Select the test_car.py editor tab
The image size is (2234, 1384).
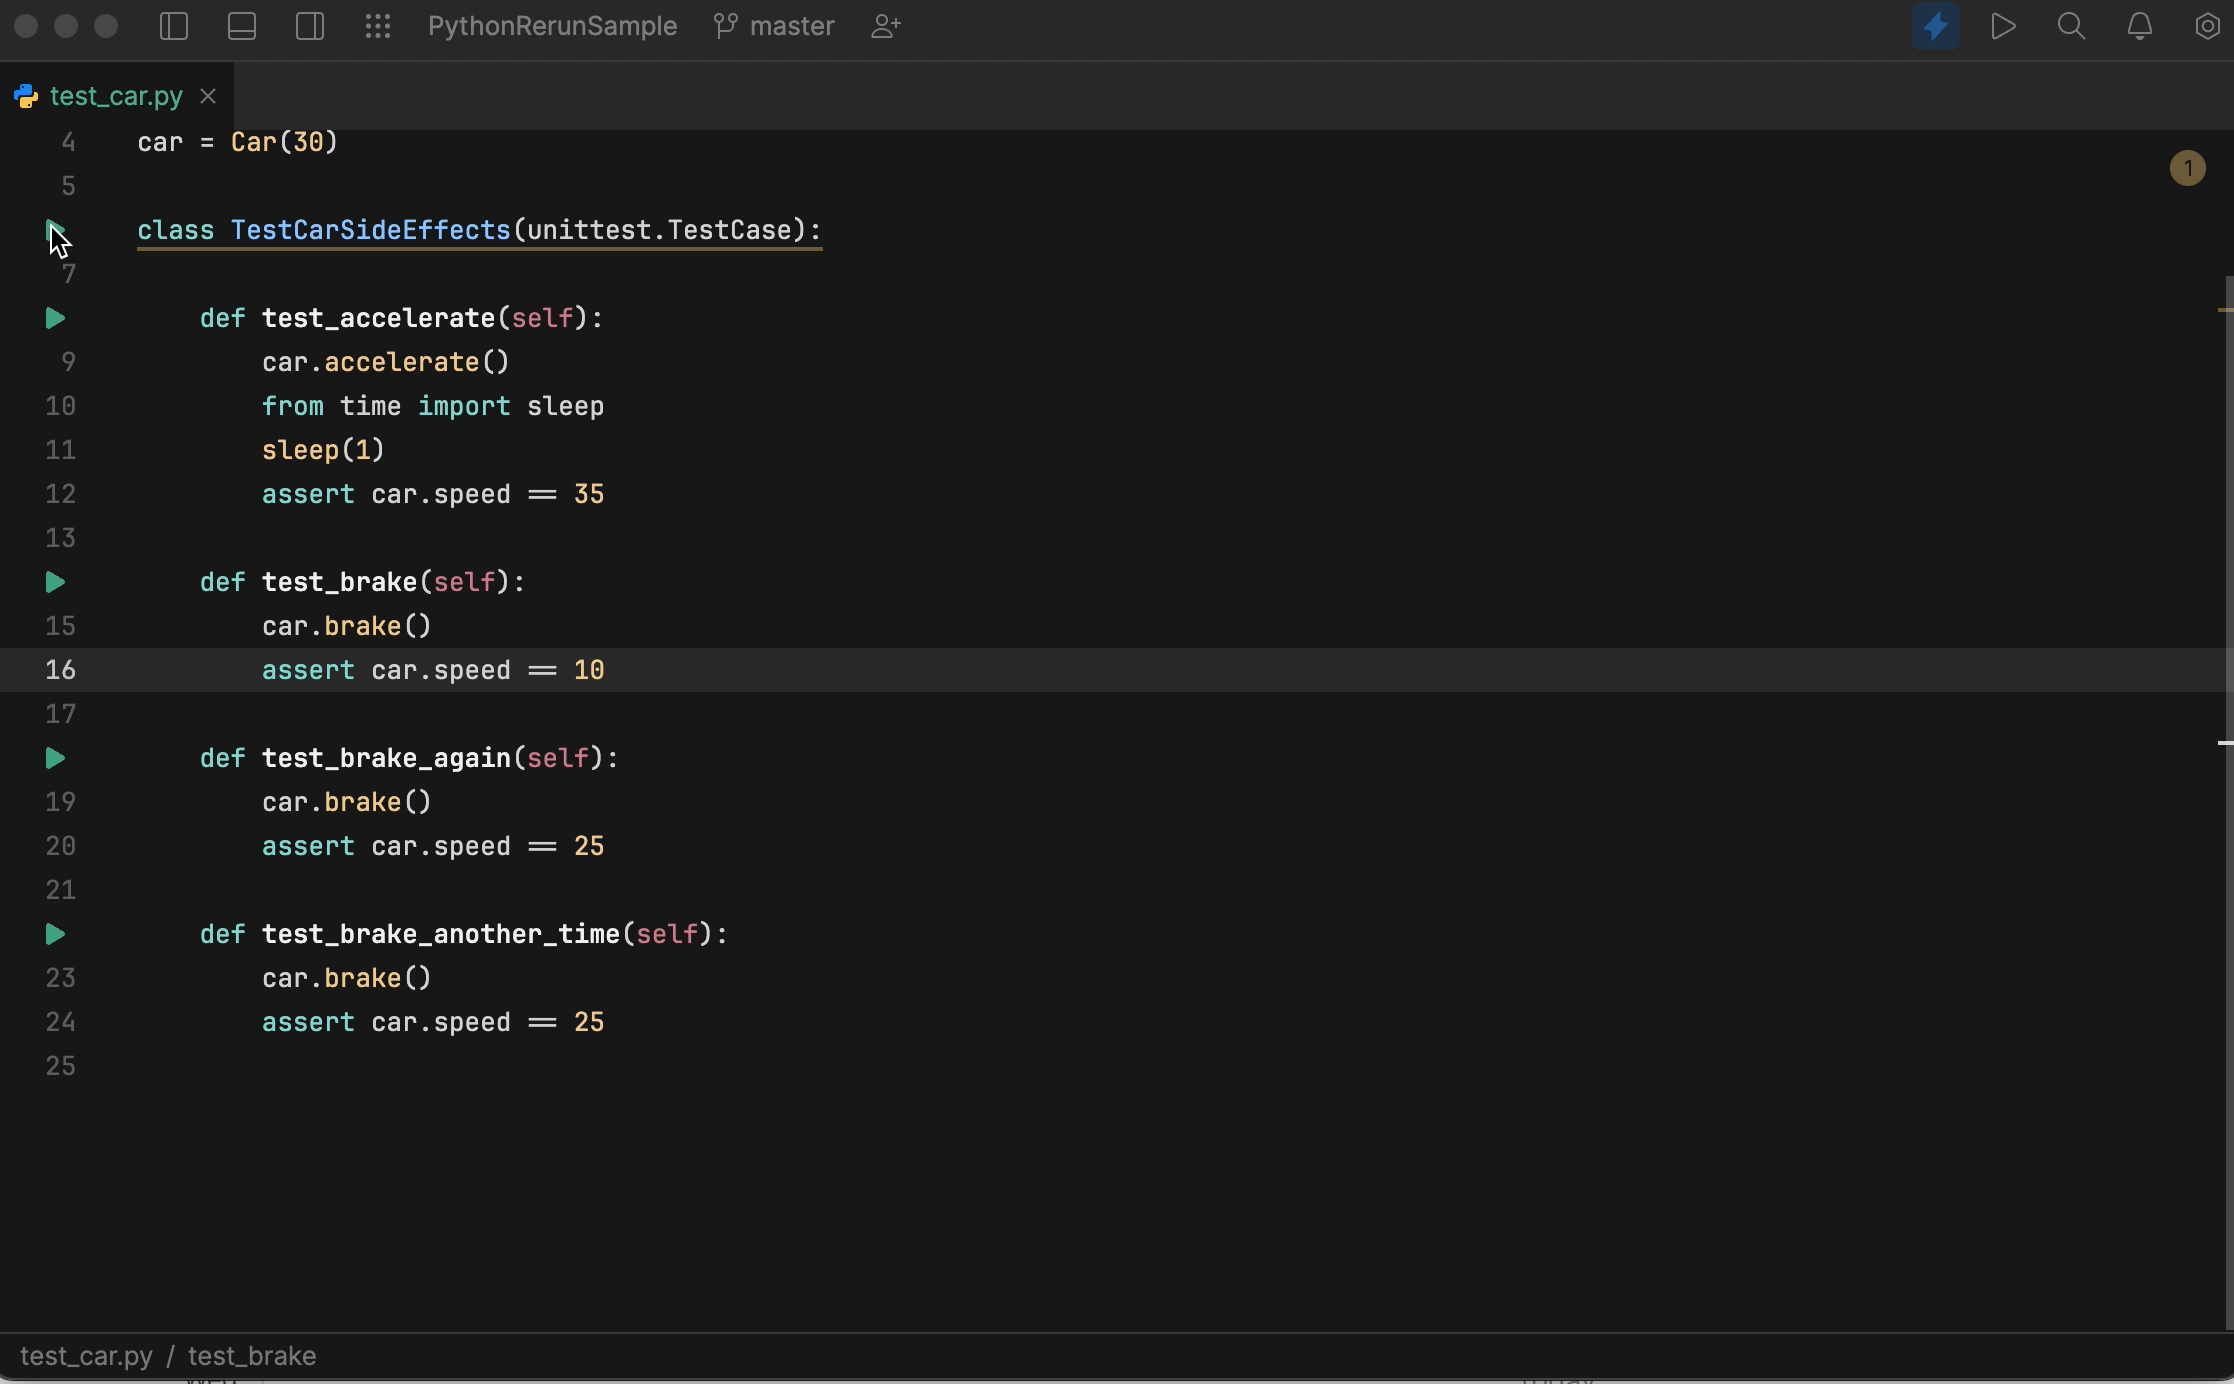coord(116,96)
